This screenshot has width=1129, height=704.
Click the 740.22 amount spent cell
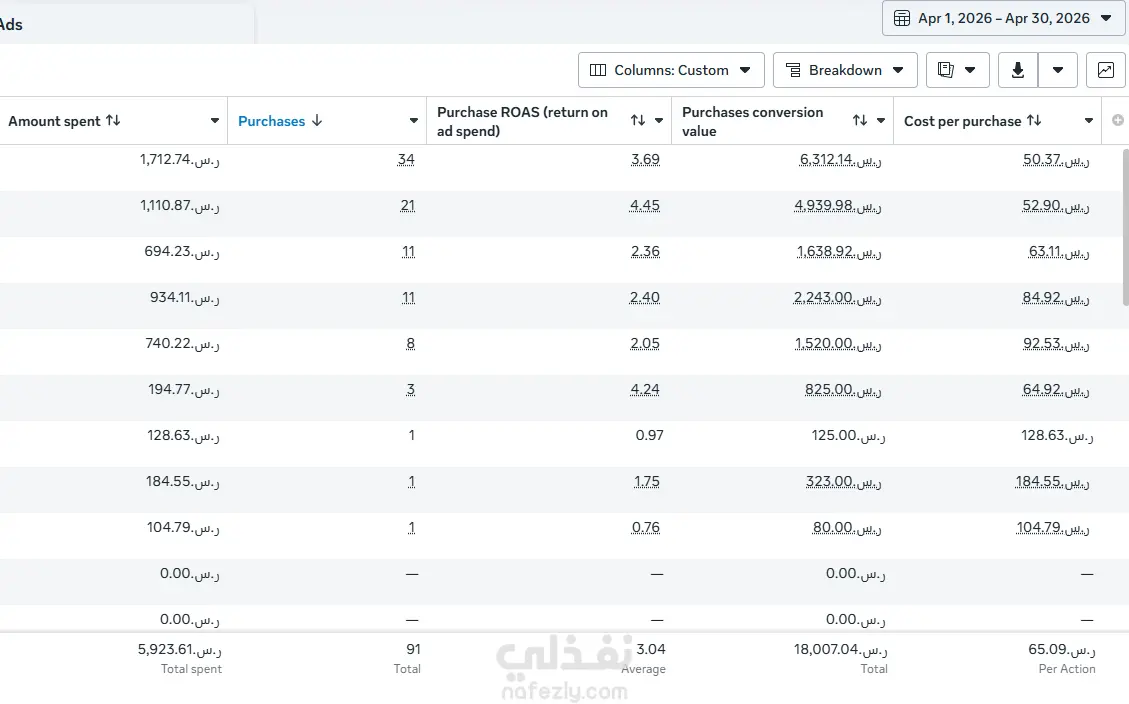click(x=182, y=343)
